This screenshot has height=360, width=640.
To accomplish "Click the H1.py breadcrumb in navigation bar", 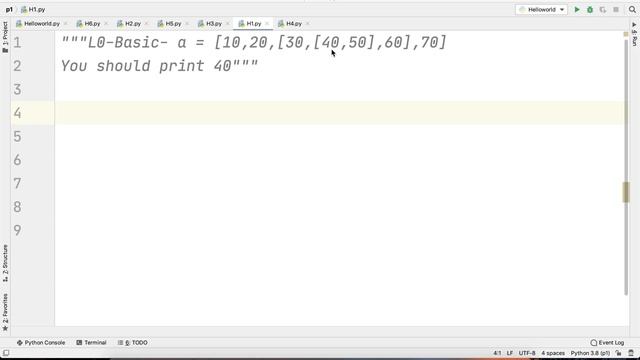I will click(33, 9).
